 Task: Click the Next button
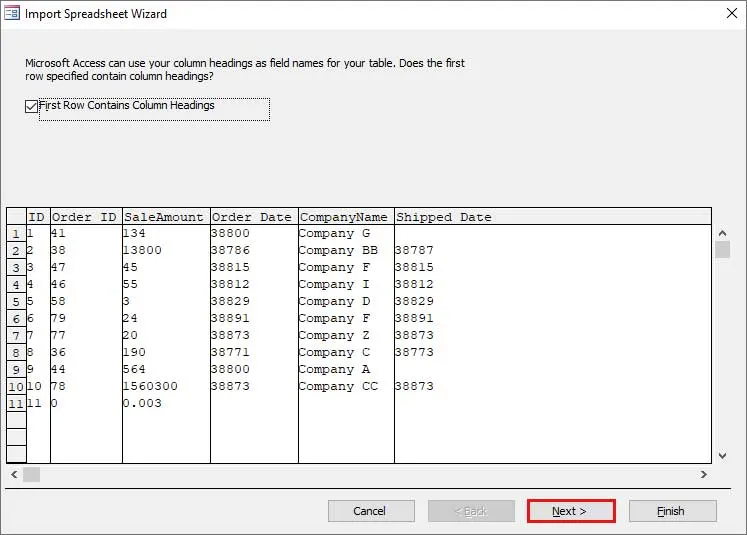[x=570, y=511]
